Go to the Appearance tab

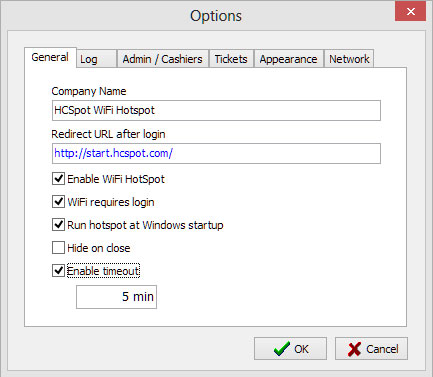pos(289,59)
